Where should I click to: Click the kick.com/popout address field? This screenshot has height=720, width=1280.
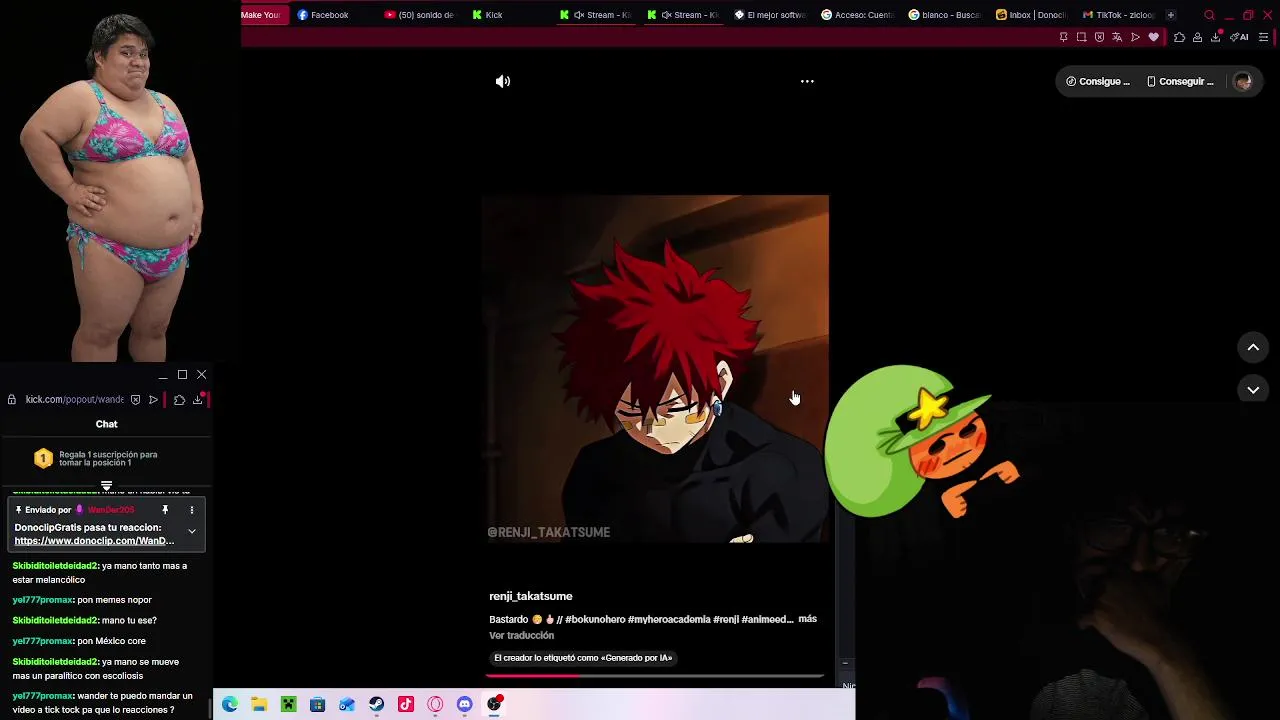[74, 400]
